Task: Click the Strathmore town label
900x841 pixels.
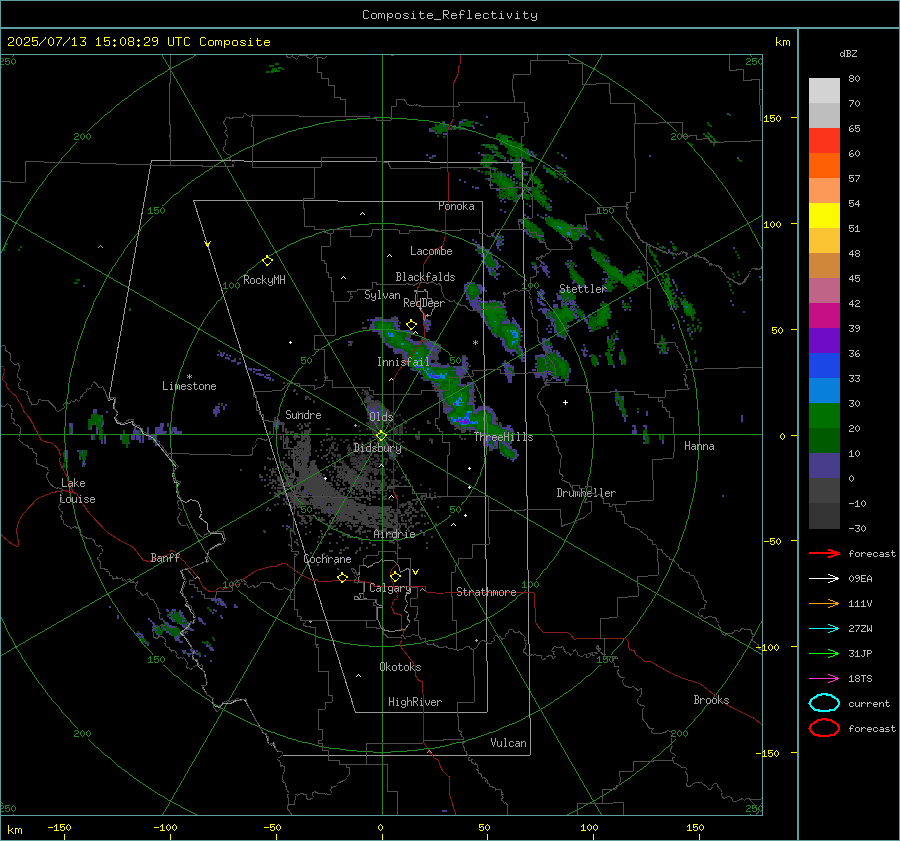Action: click(x=486, y=592)
